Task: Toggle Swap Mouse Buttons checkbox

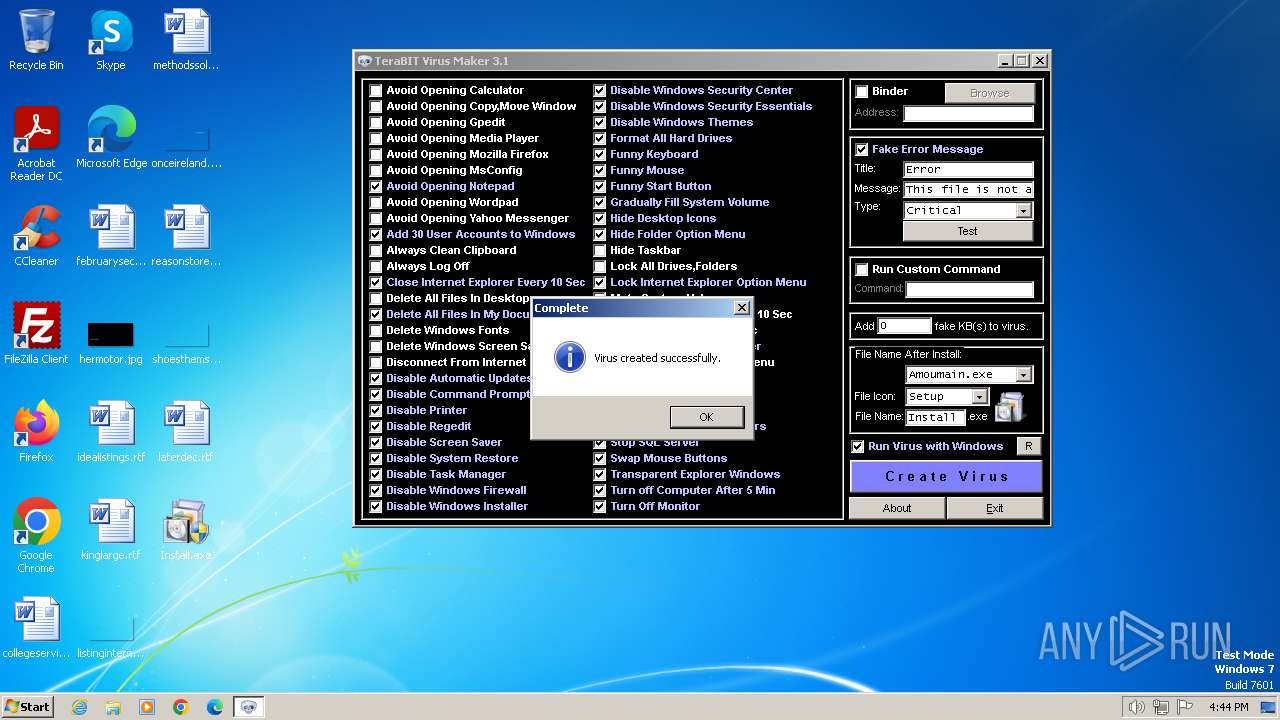Action: [x=600, y=458]
